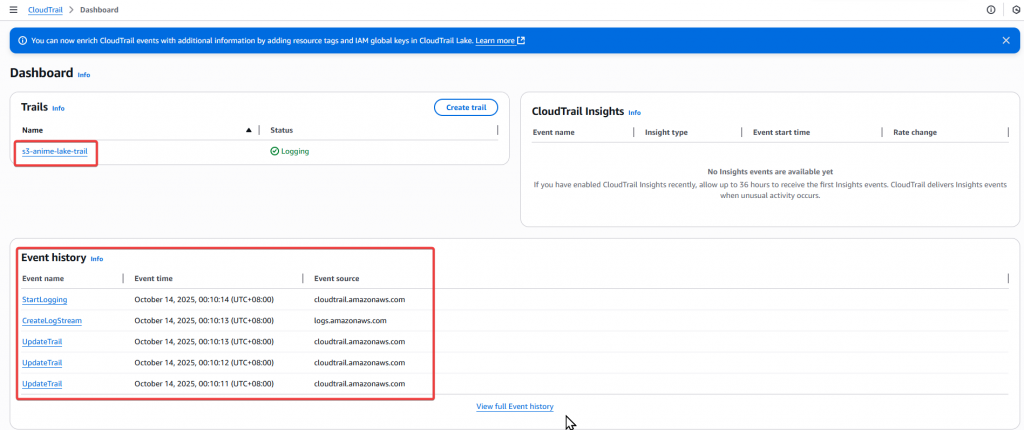This screenshot has height=430, width=1024.
Task: Click the Event start time column header
Action: click(x=782, y=132)
